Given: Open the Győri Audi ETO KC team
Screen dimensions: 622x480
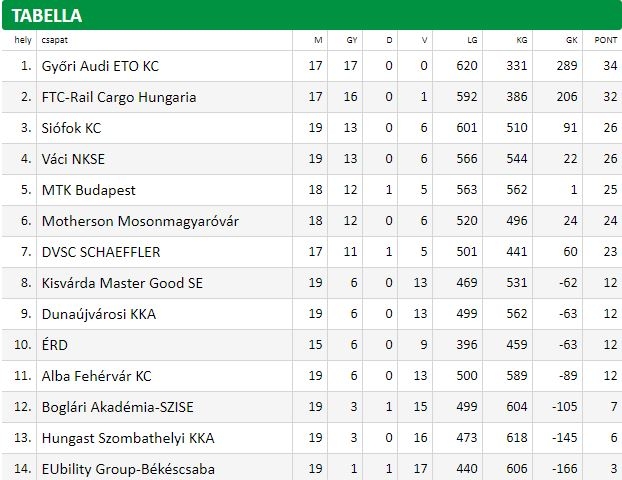Looking at the screenshot, I should 100,66.
